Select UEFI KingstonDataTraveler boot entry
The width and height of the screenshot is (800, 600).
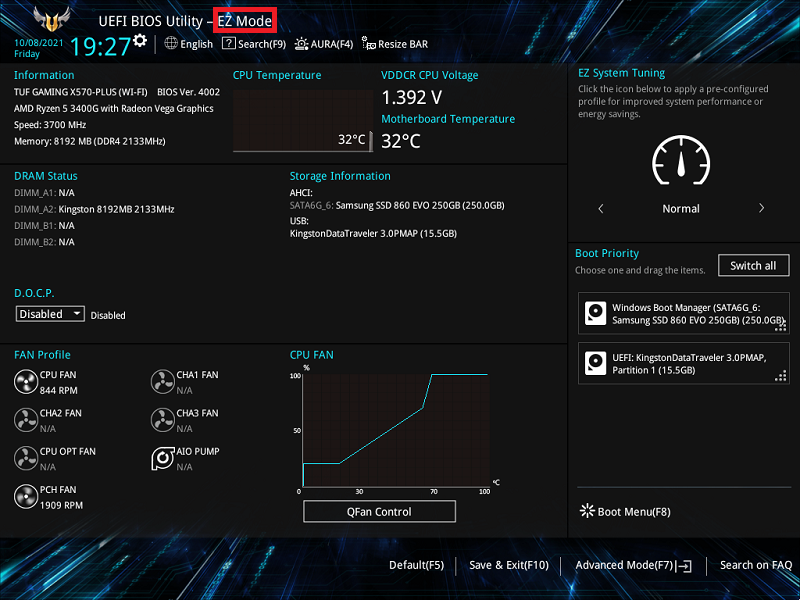click(x=683, y=363)
